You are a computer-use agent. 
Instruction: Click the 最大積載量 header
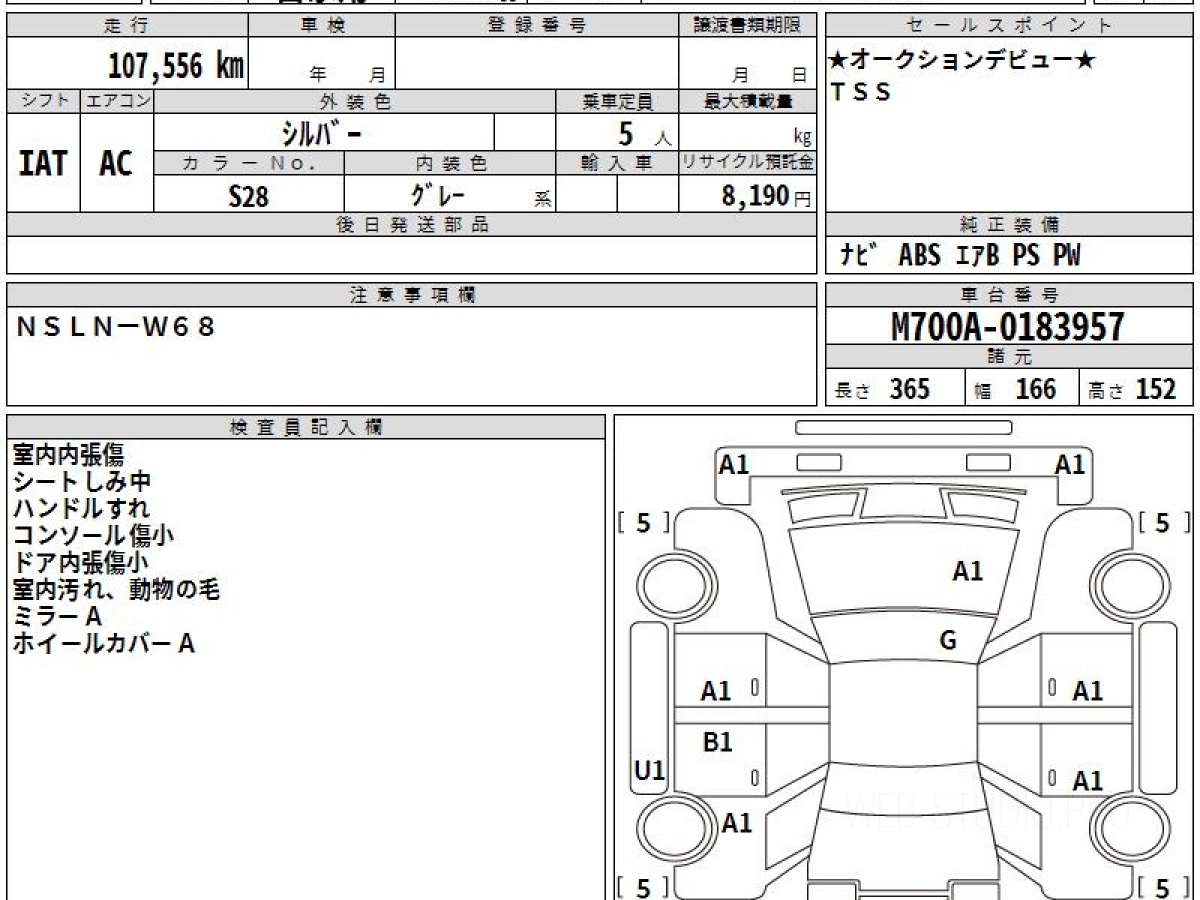(x=747, y=101)
